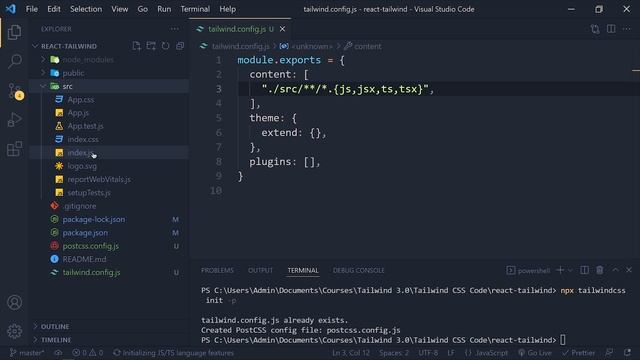
Task: Change indentation via Spaces: 2
Action: click(x=393, y=353)
